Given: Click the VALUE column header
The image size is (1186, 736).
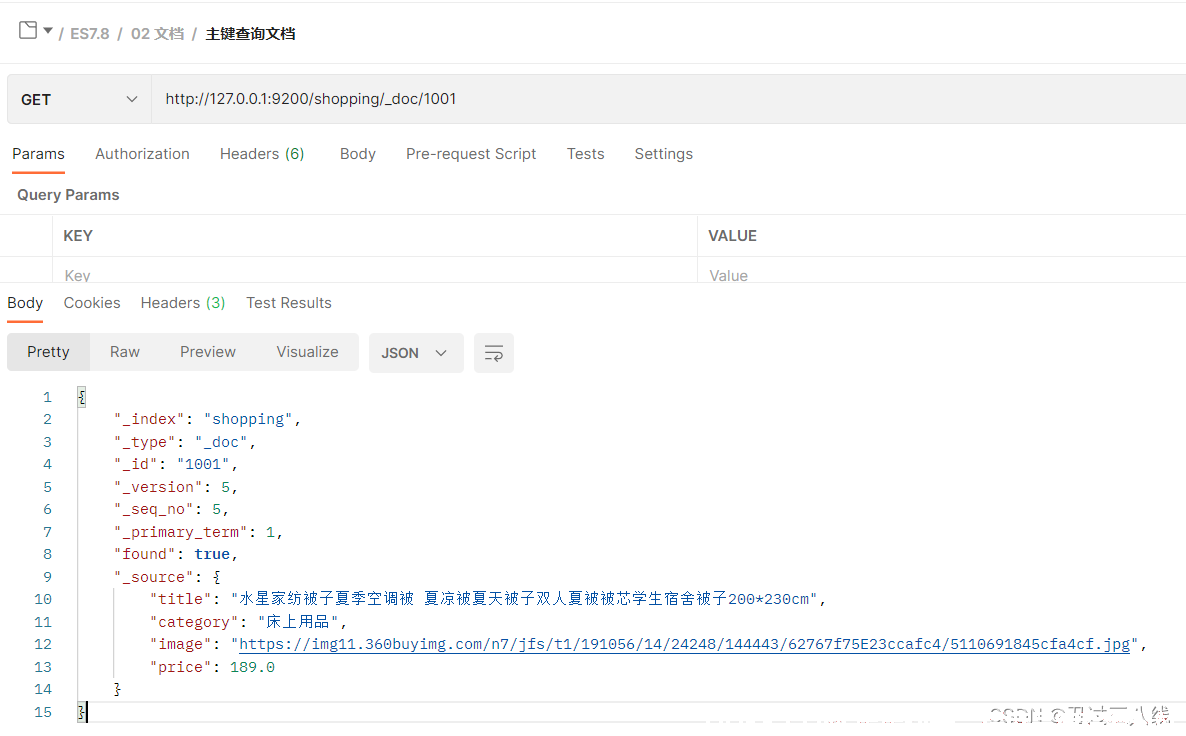Looking at the screenshot, I should point(732,236).
